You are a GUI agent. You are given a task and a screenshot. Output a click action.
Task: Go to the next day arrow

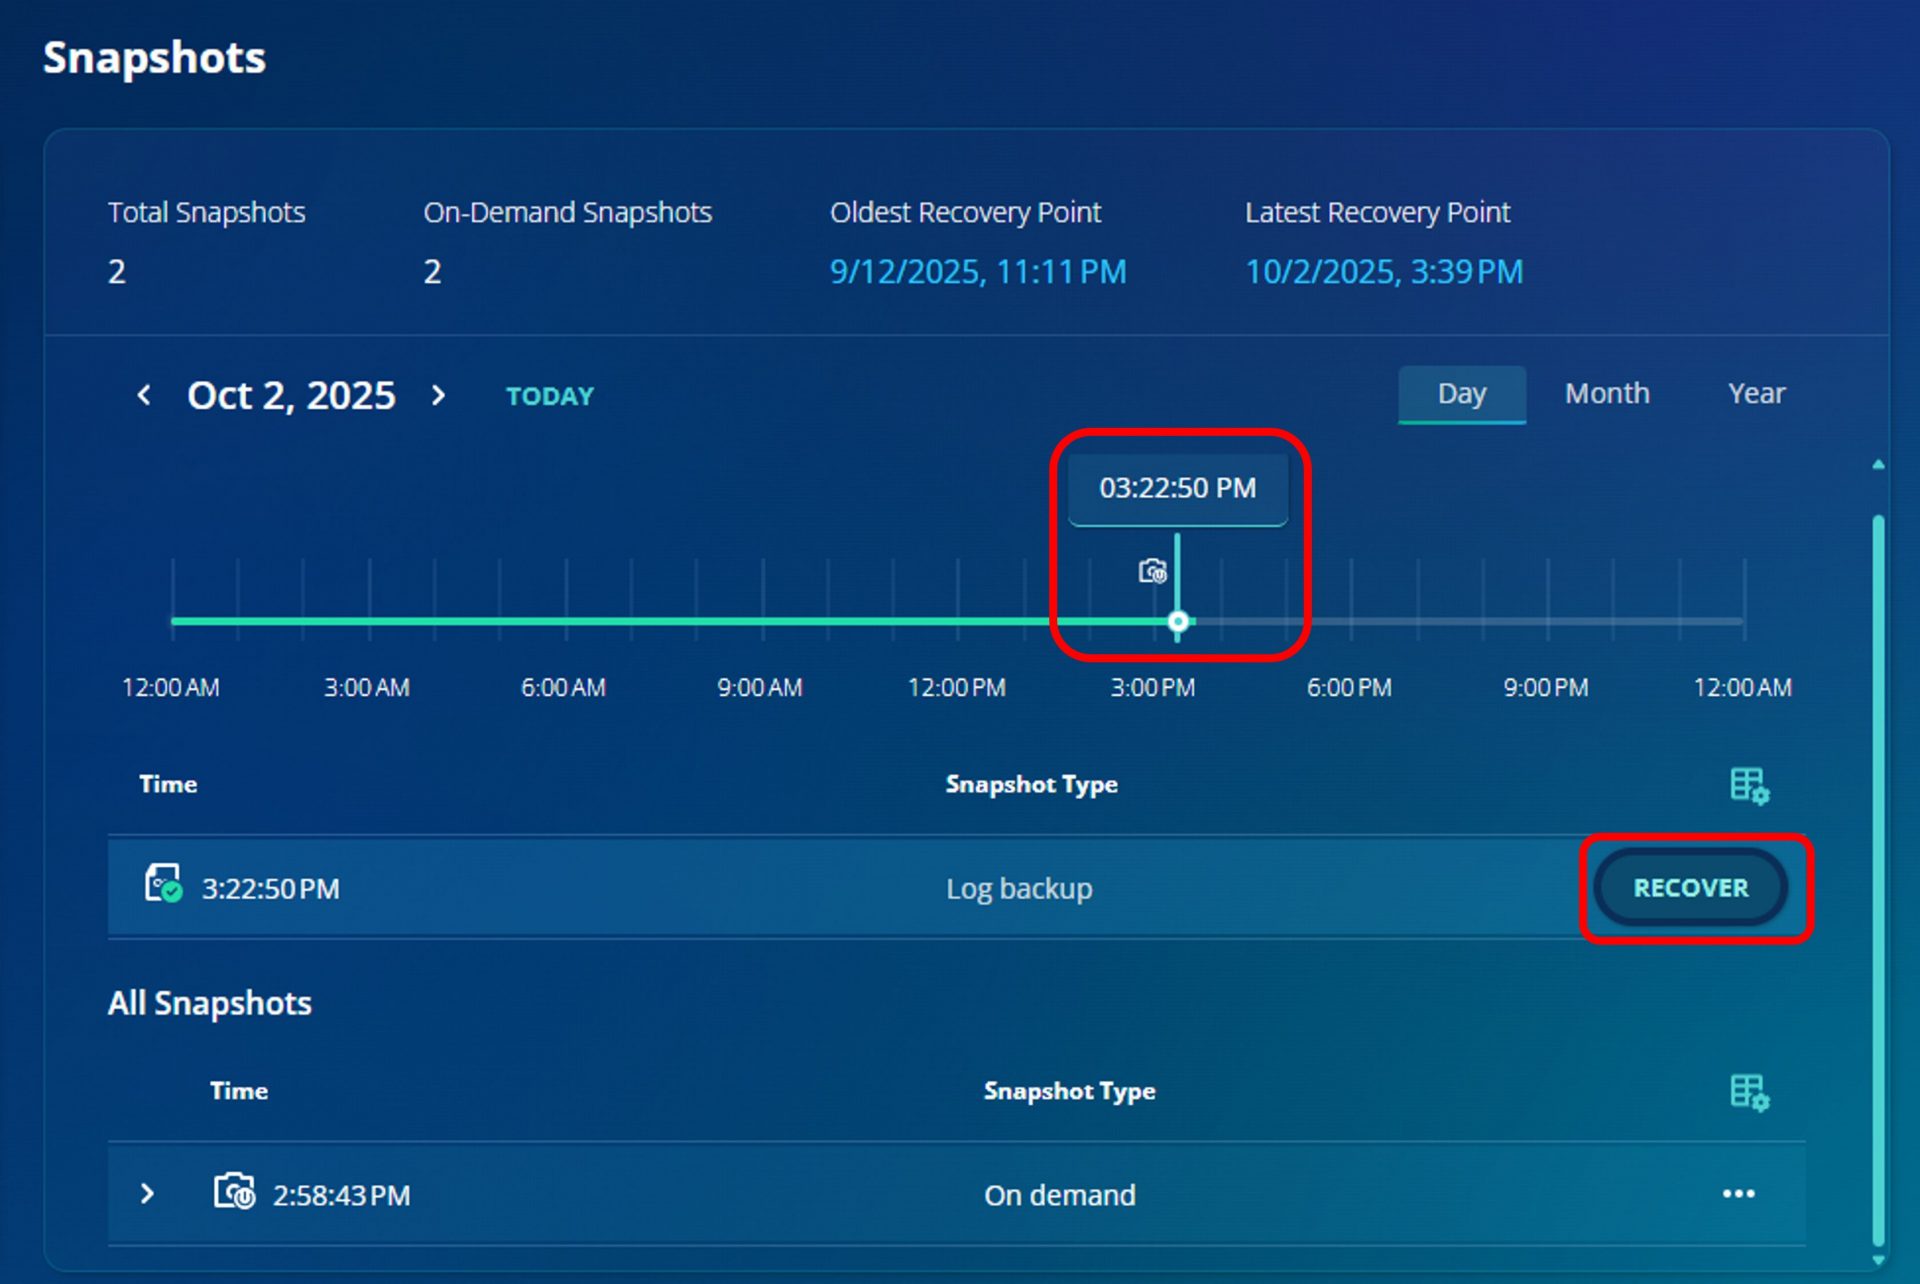pos(438,395)
